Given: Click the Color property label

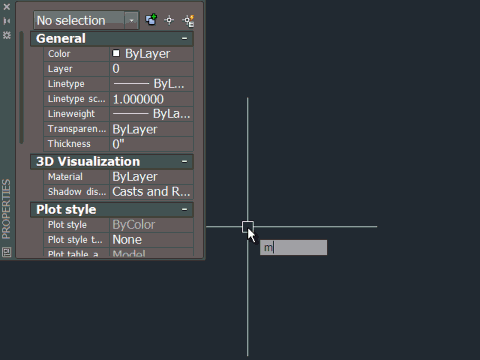Looking at the screenshot, I should pyautogui.click(x=59, y=54).
